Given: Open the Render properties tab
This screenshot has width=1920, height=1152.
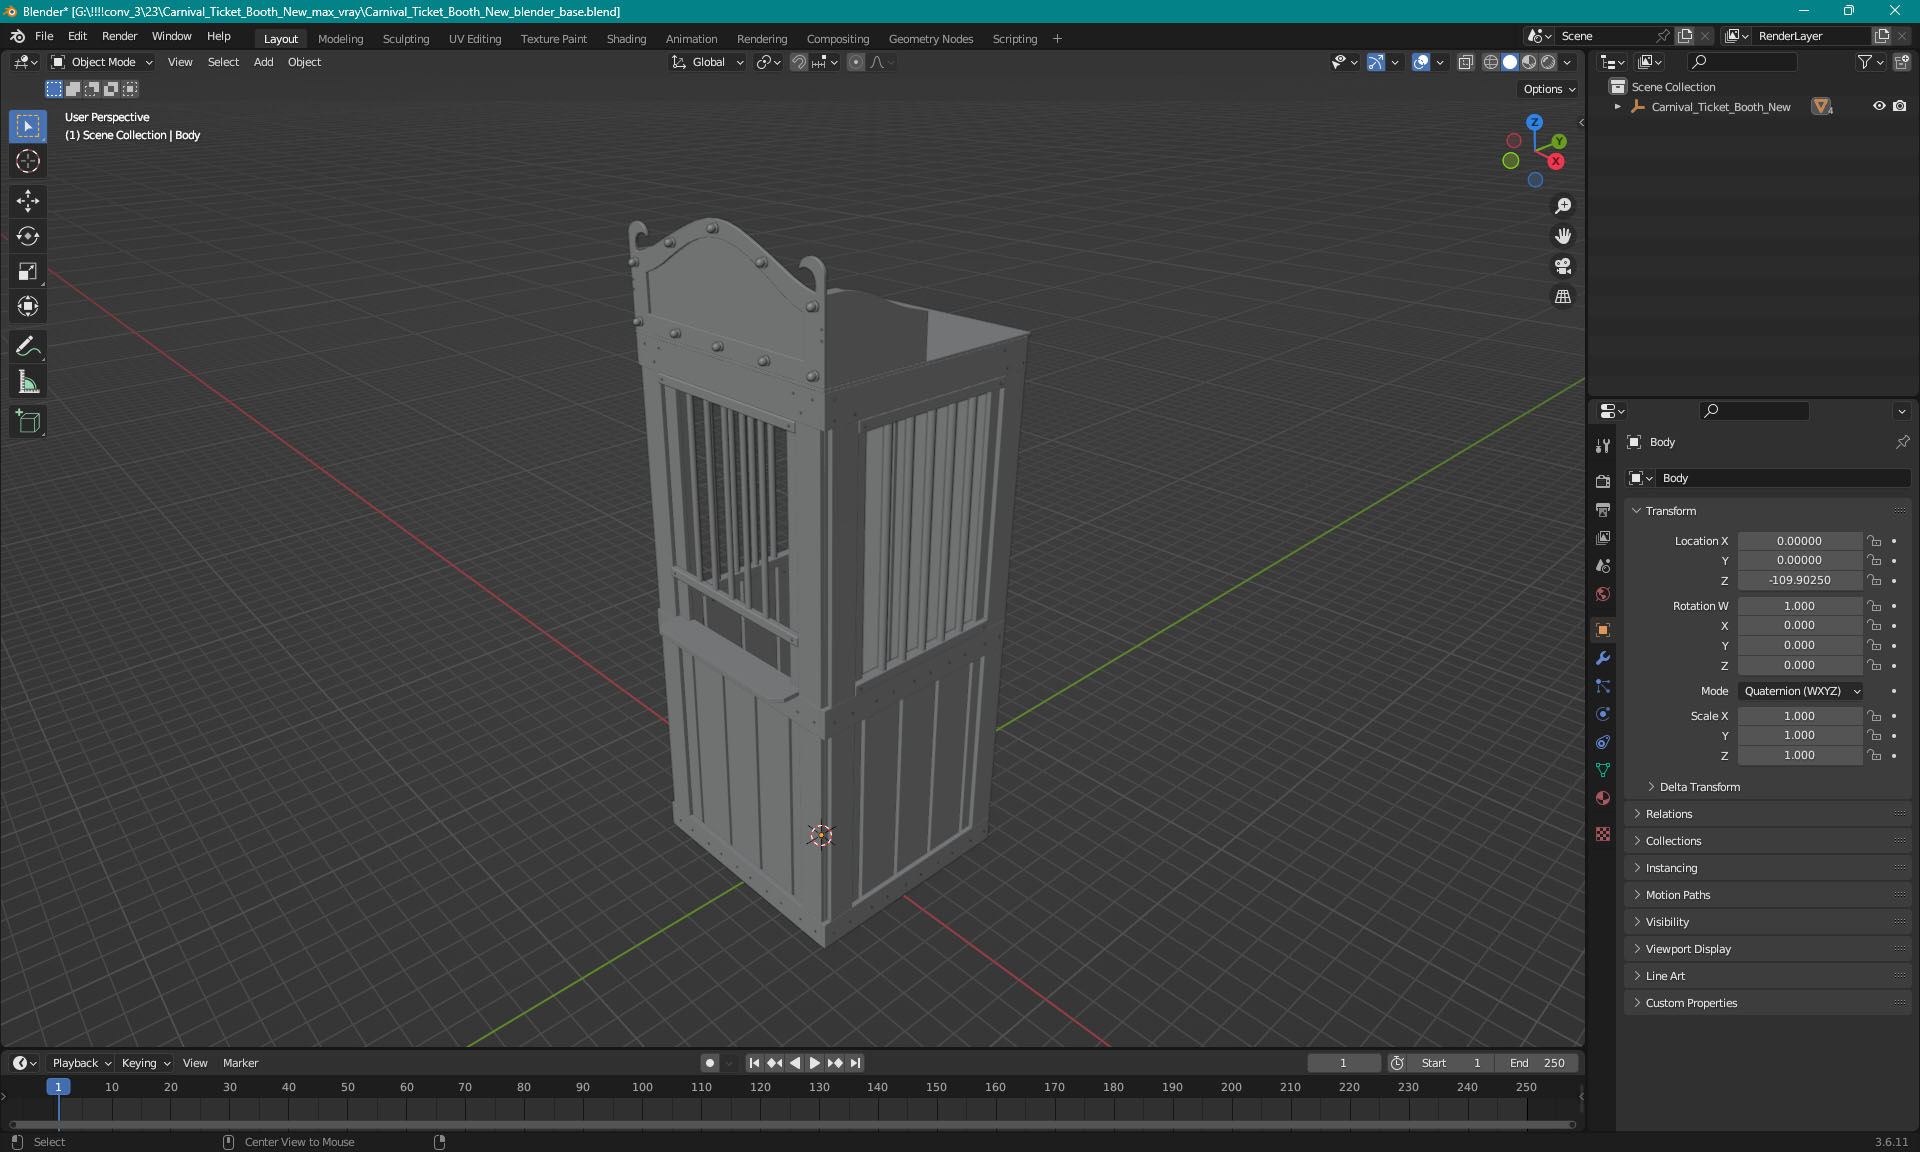Looking at the screenshot, I should click(x=1603, y=481).
